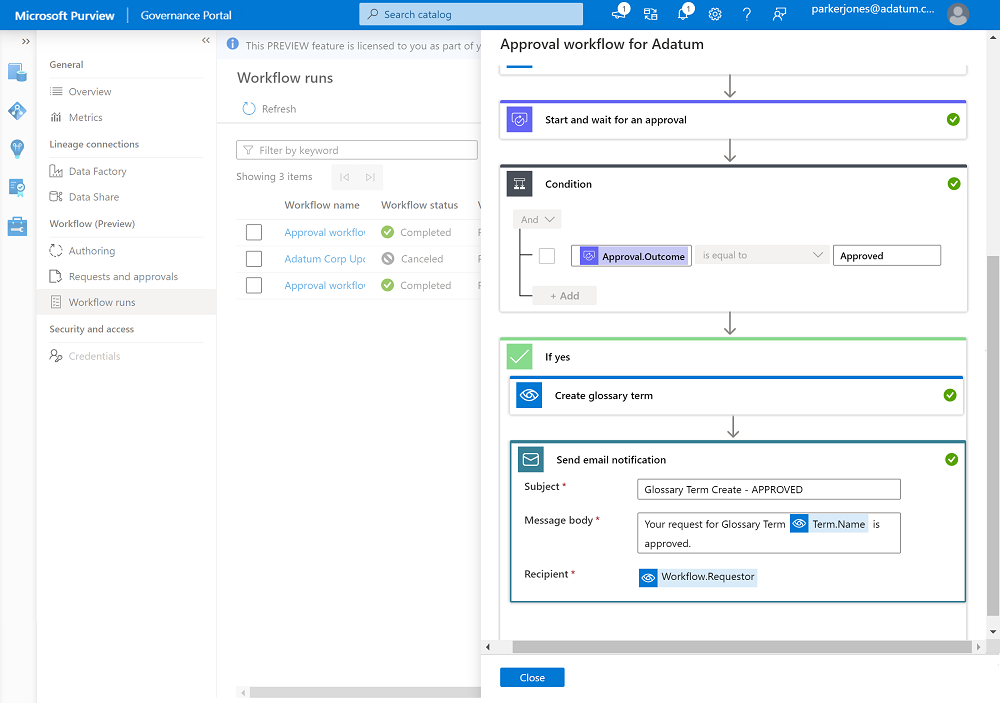This screenshot has height=703, width=1000.
Task: Open the user account avatar
Action: (957, 14)
